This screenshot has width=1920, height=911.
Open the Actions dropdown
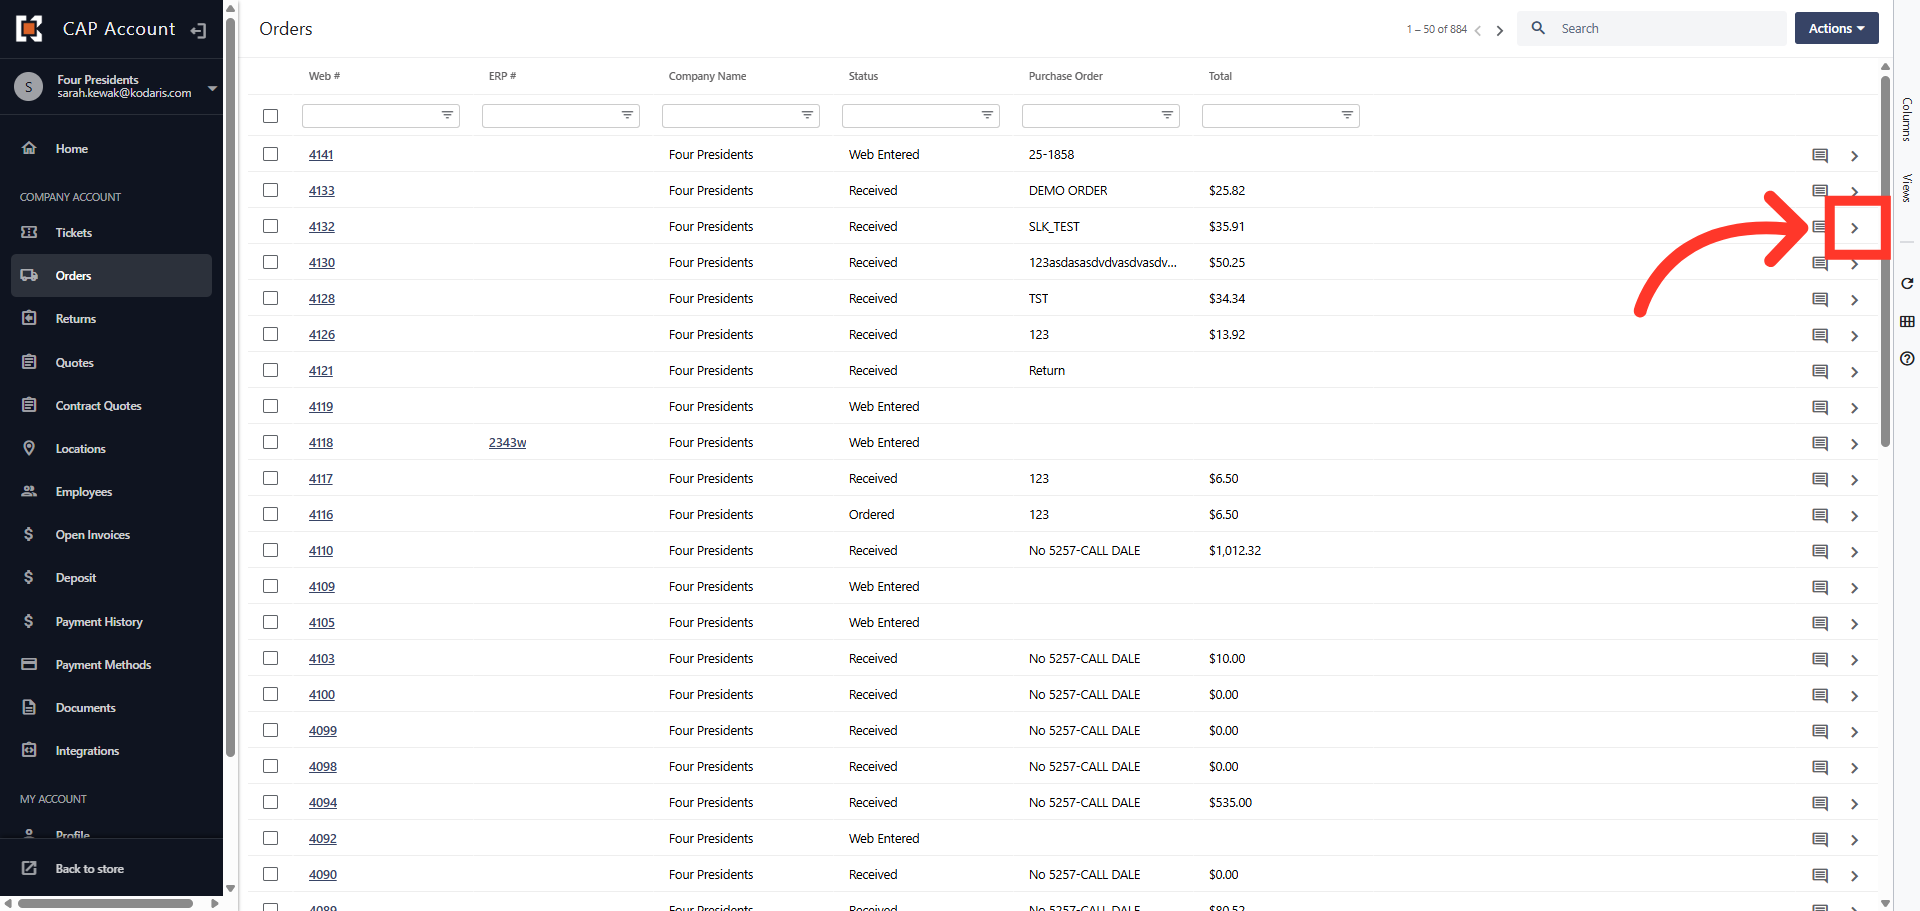tap(1836, 28)
